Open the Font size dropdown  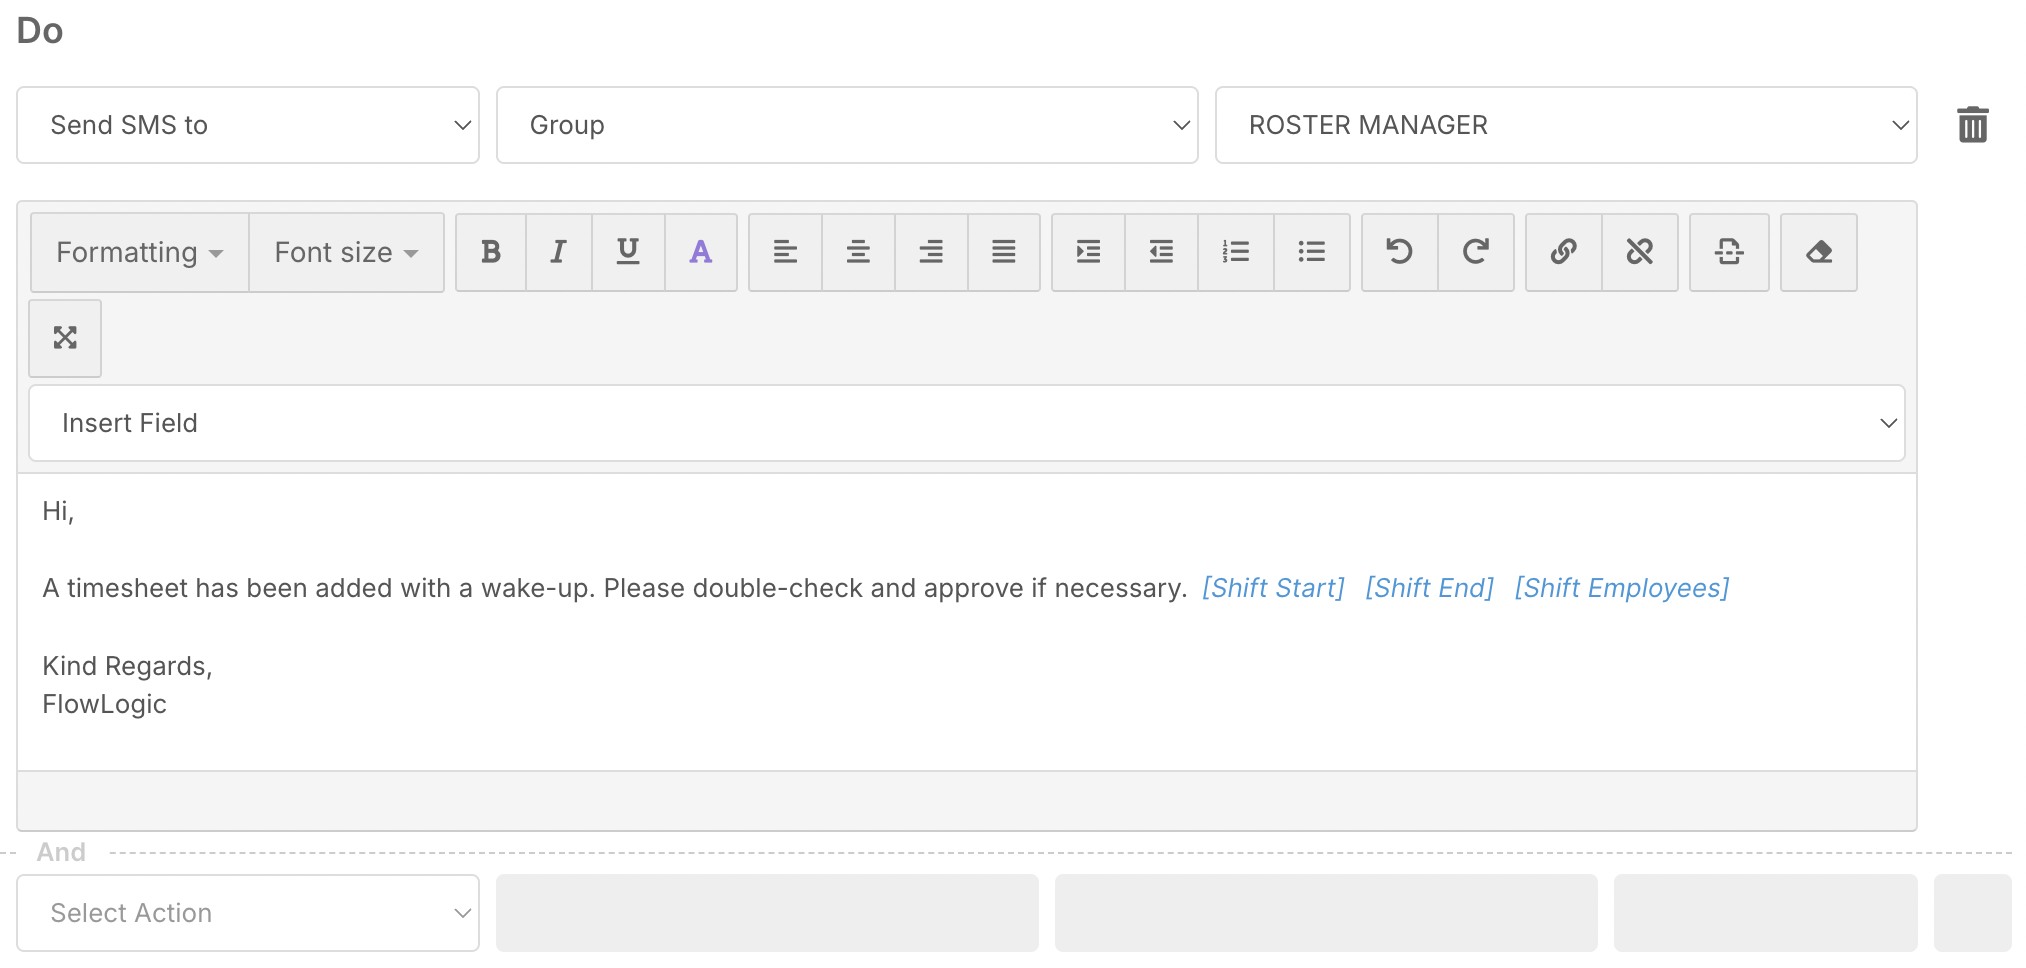tap(346, 252)
